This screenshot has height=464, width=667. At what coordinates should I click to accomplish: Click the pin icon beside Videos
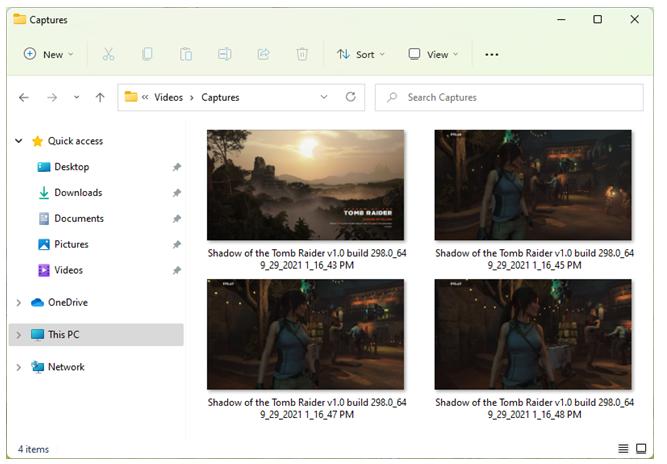(x=177, y=270)
